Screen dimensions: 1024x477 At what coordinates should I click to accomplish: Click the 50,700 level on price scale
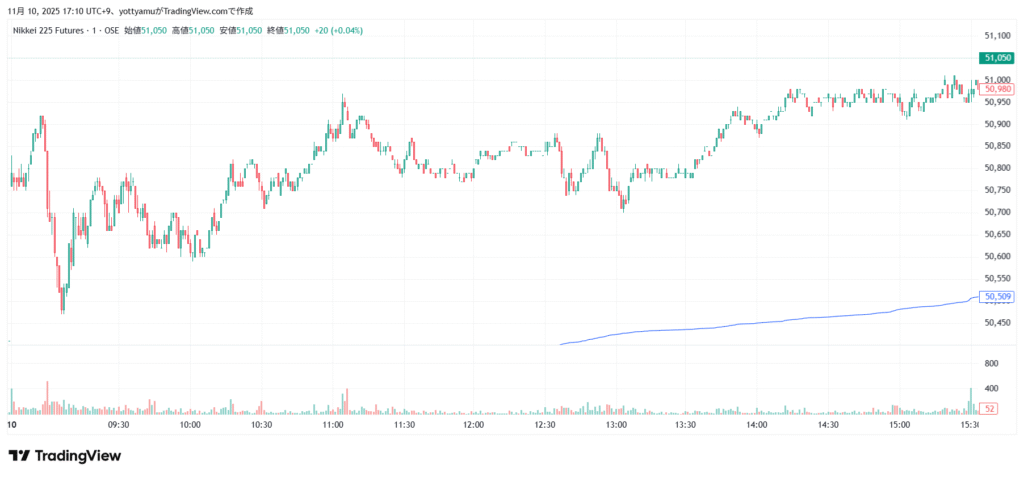point(996,212)
